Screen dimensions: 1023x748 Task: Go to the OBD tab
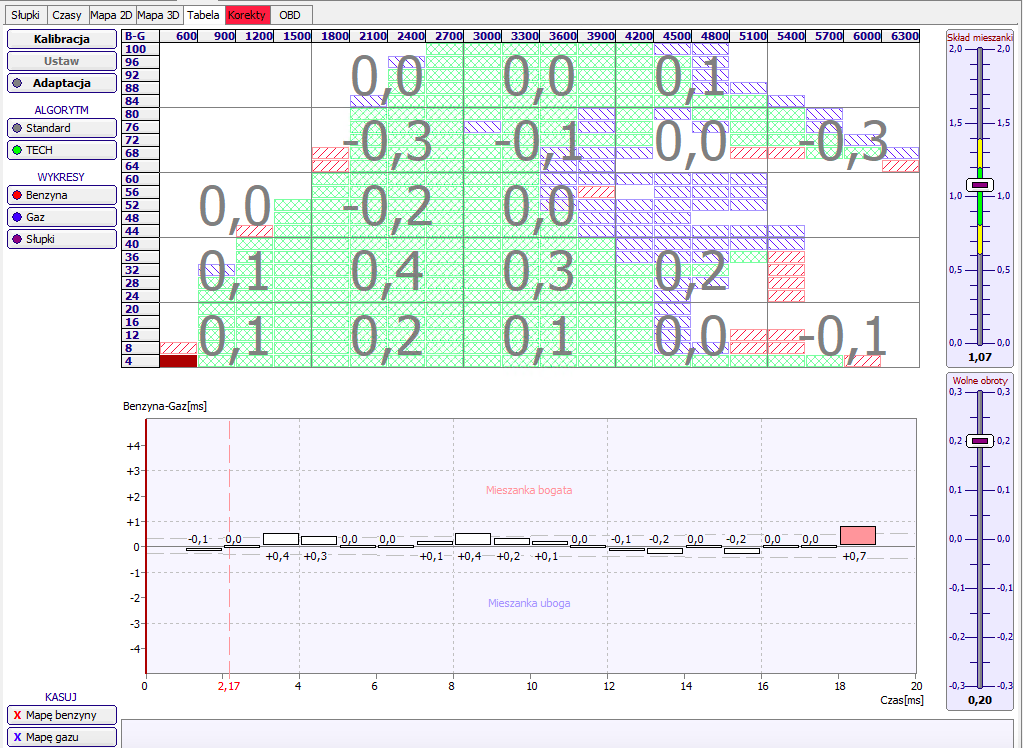(x=289, y=16)
